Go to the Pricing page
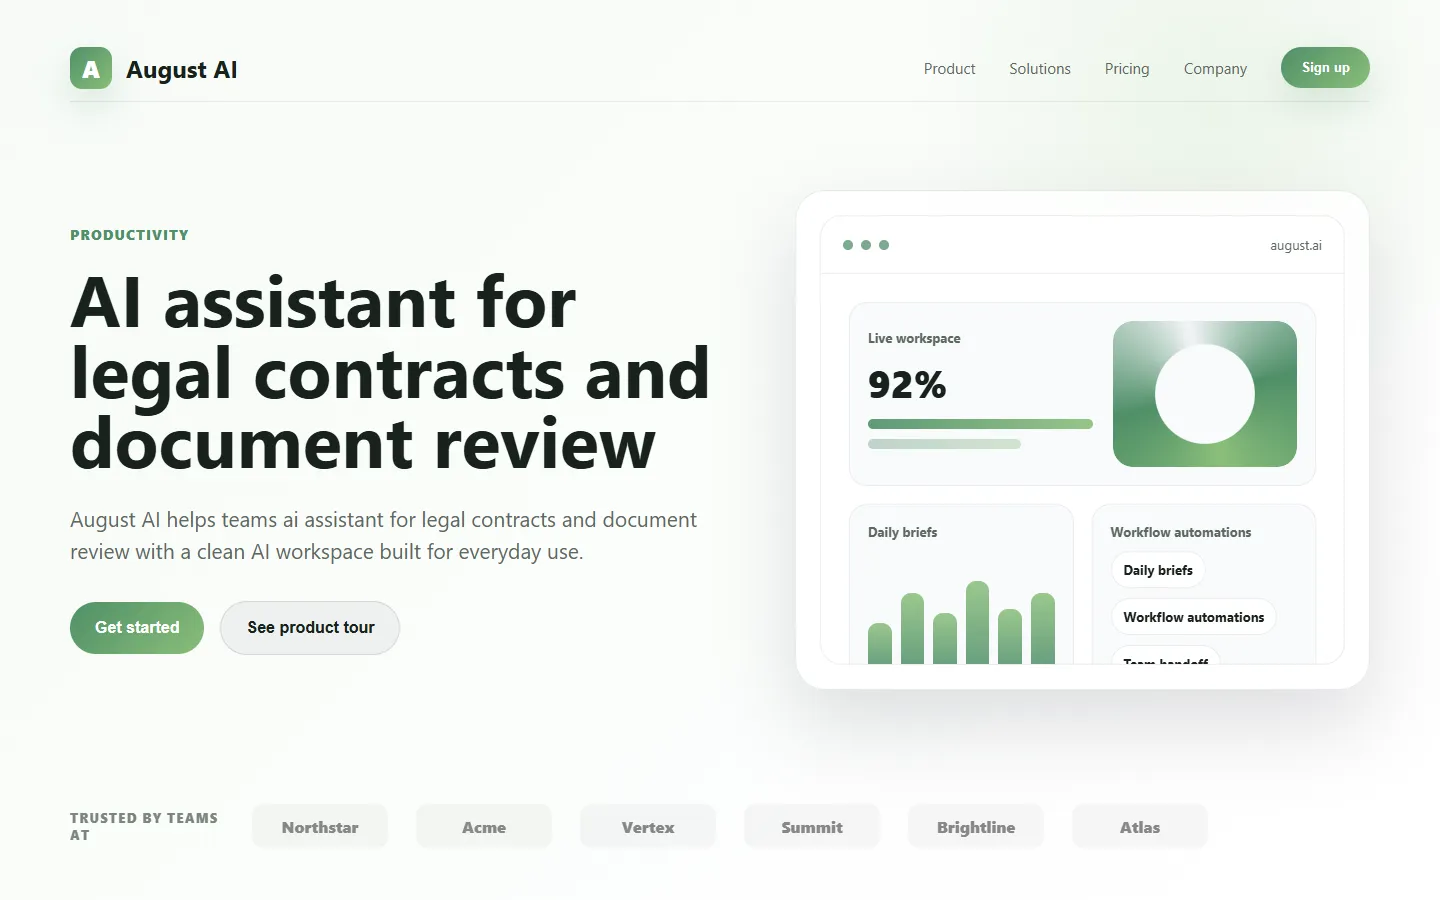The image size is (1440, 900). 1127,69
